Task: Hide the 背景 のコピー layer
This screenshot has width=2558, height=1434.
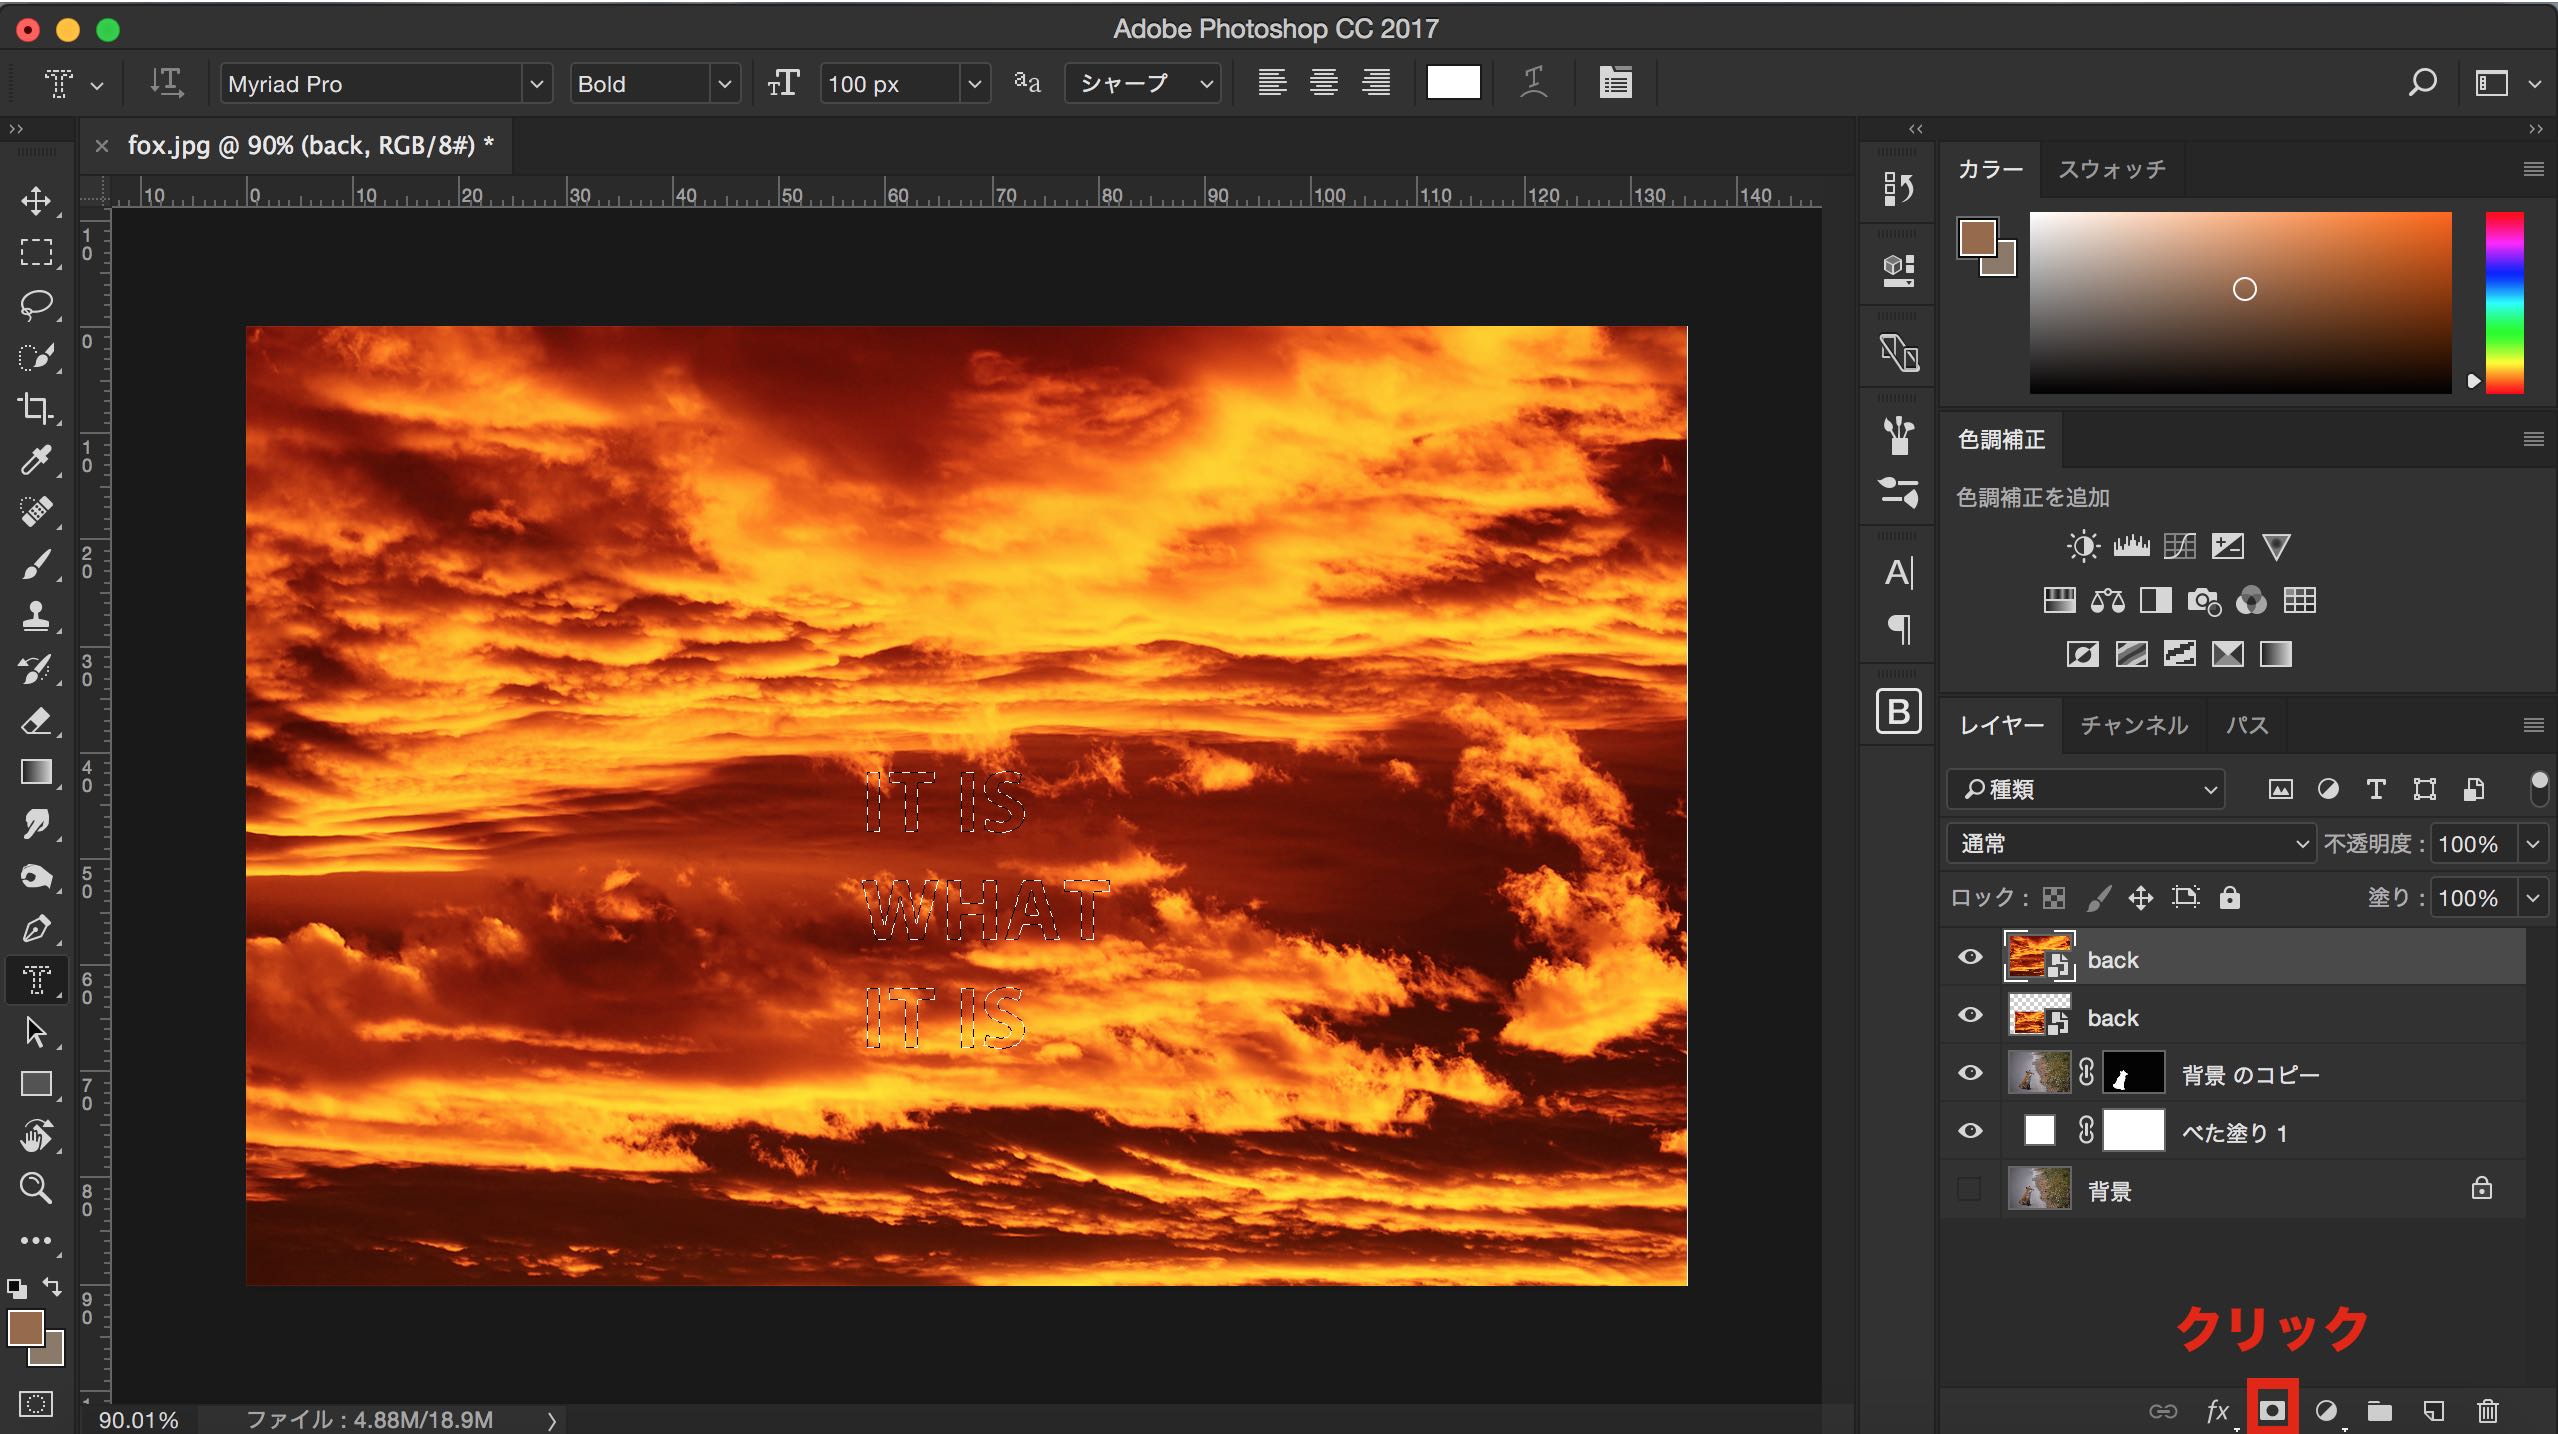Action: pos(1970,1073)
